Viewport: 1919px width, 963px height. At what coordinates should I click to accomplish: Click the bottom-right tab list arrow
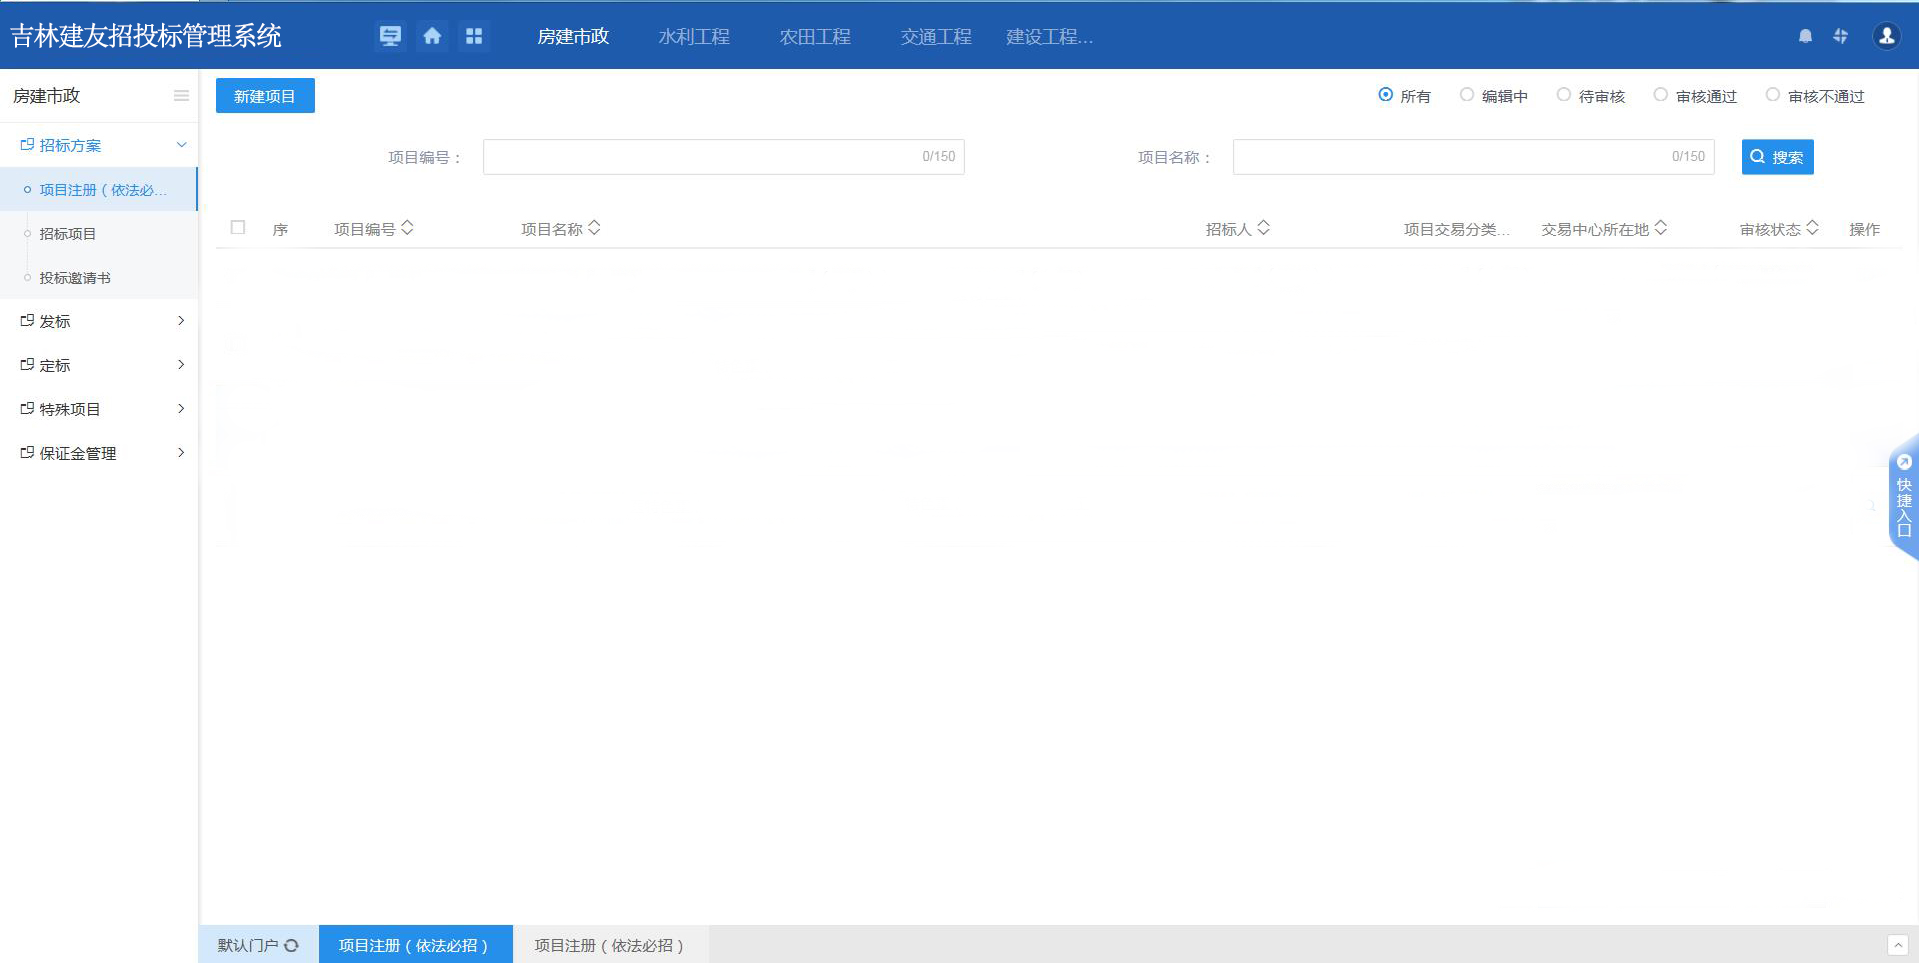(1897, 945)
